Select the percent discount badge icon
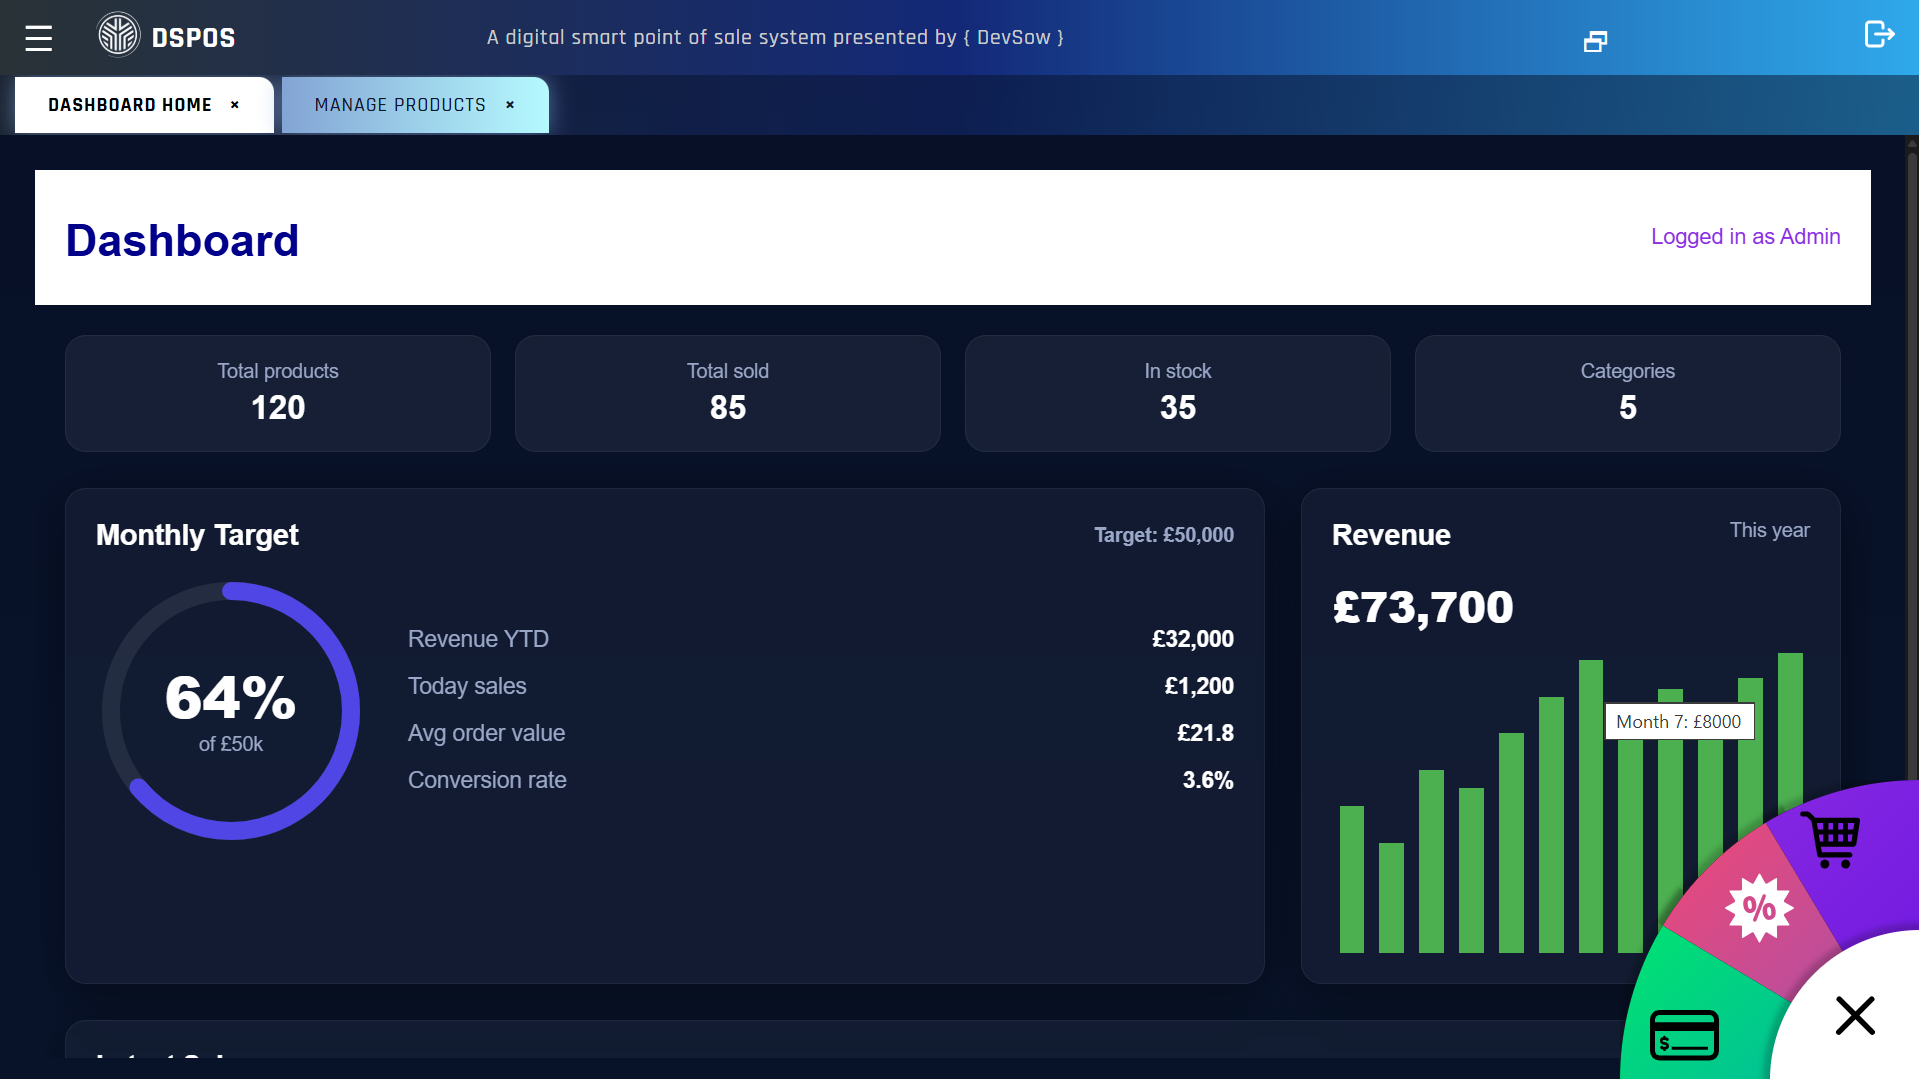The width and height of the screenshot is (1919, 1079). (x=1759, y=908)
